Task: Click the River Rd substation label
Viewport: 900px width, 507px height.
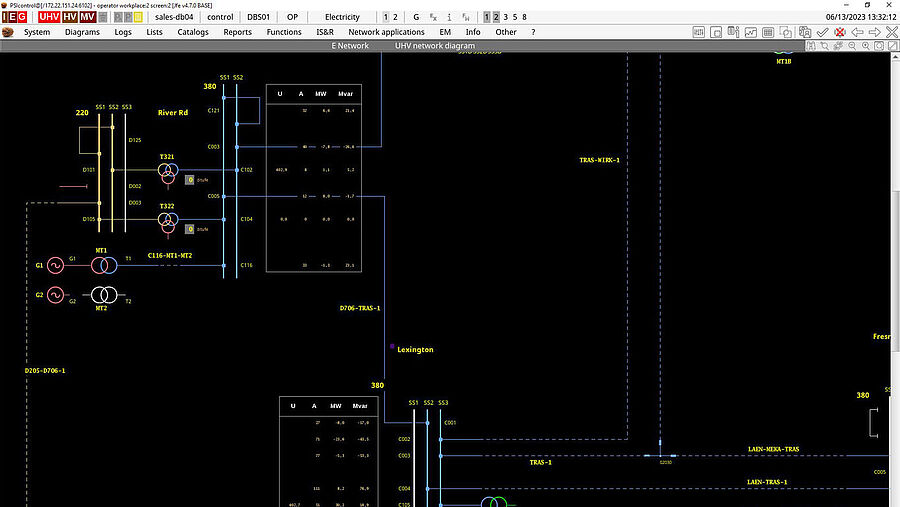Action: (173, 113)
